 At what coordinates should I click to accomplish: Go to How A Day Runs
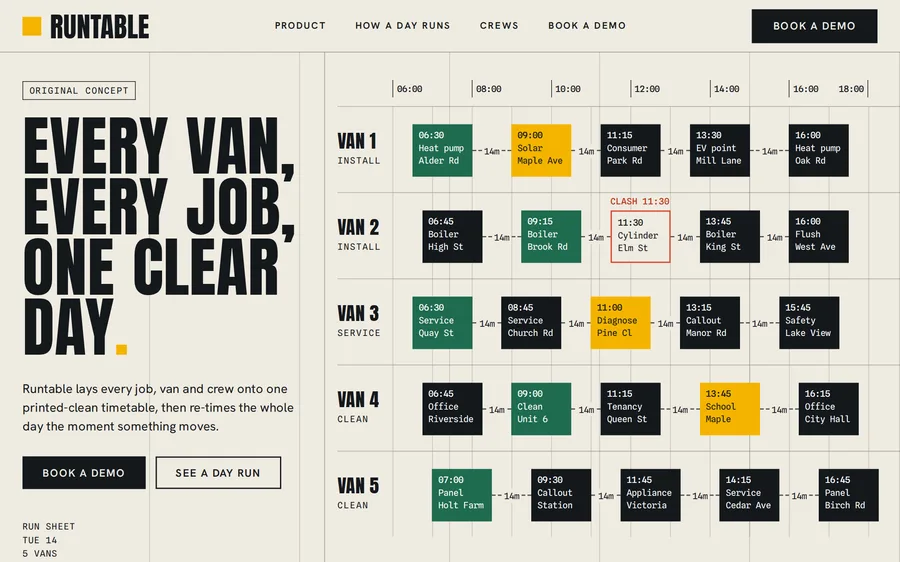coord(402,26)
